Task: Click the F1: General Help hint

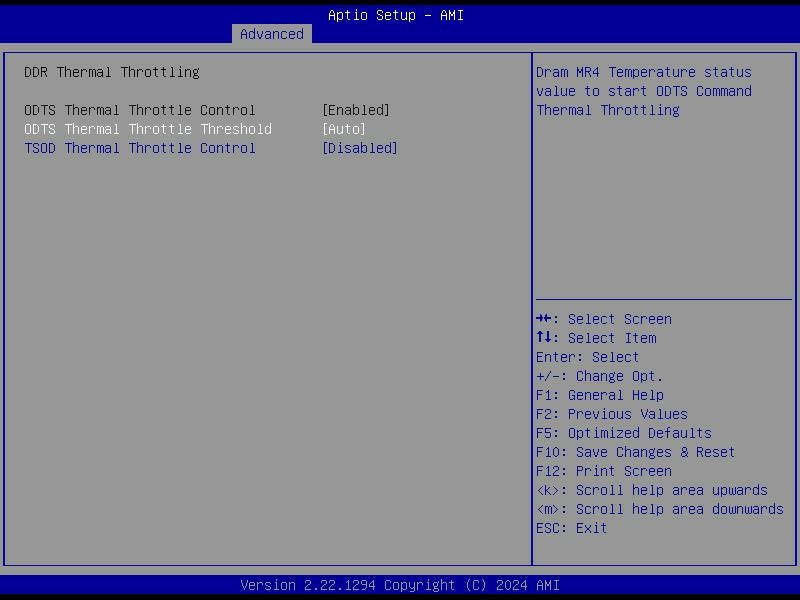Action: tap(600, 395)
